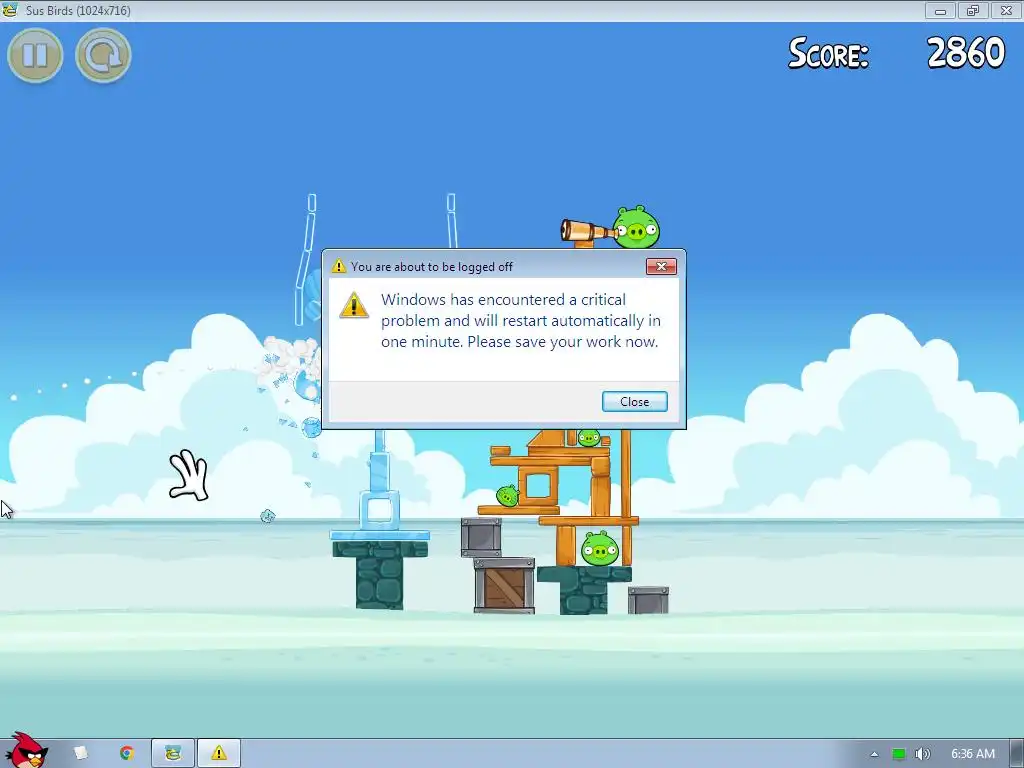The height and width of the screenshot is (768, 1024).
Task: Restart the level with the circular arrow button
Action: coord(103,56)
